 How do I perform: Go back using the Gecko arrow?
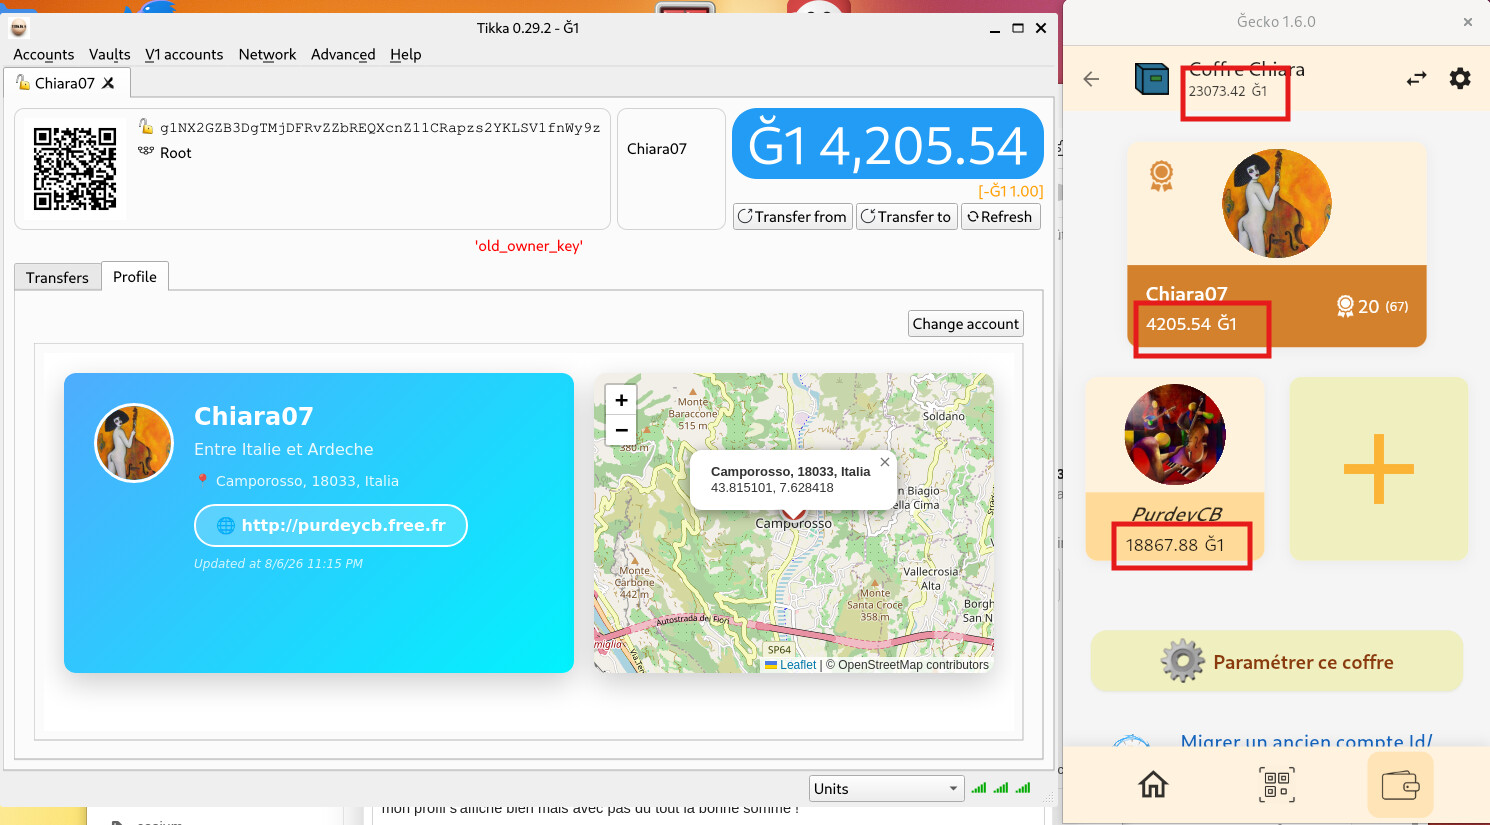coord(1091,78)
